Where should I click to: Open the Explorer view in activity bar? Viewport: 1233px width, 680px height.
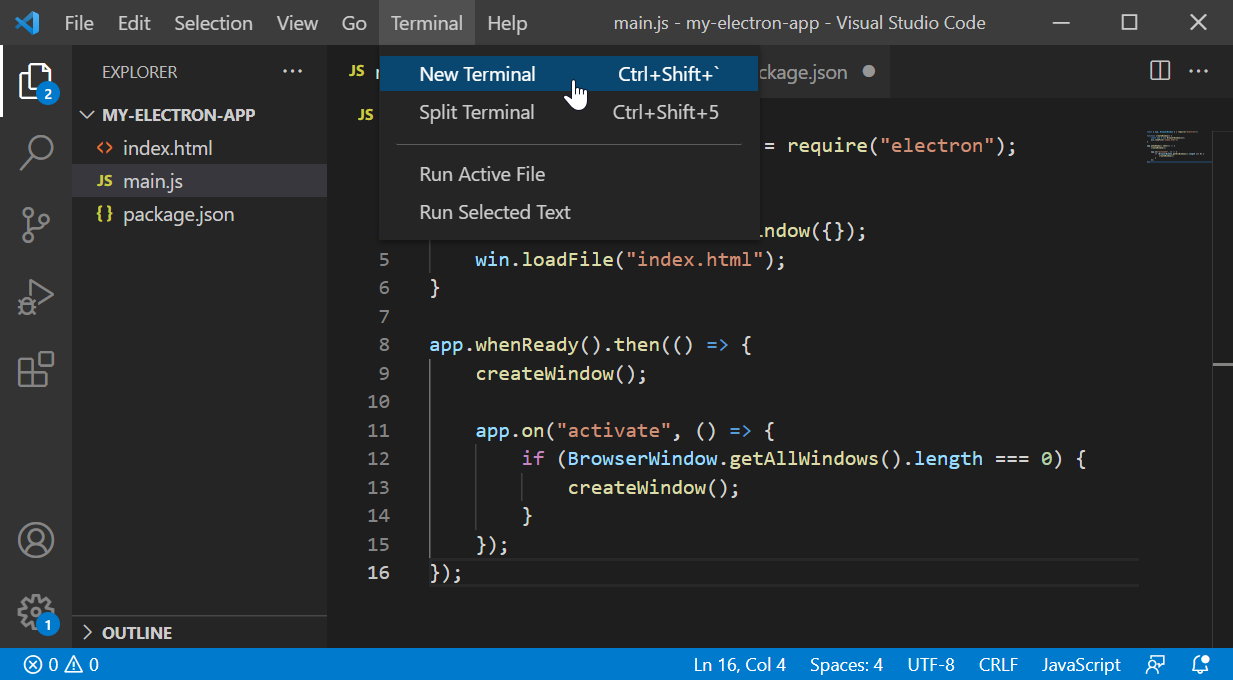pos(36,81)
